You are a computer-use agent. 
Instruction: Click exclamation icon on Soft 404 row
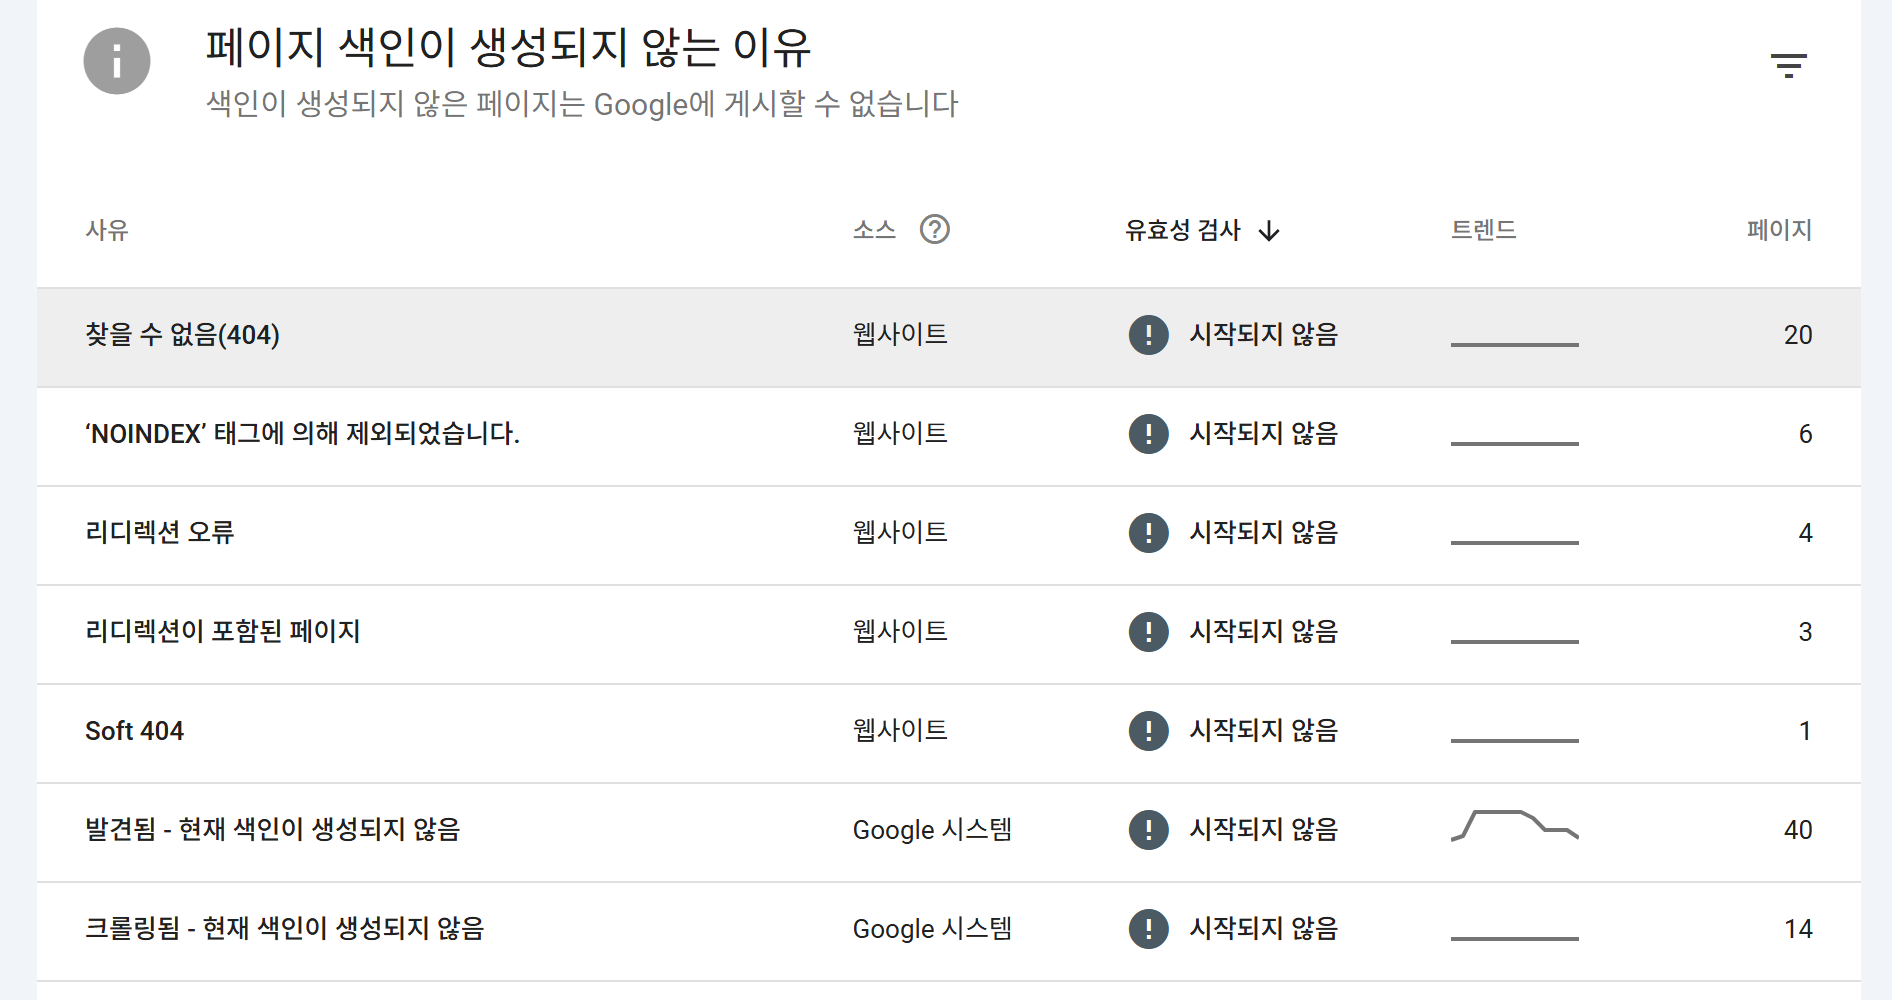click(x=1148, y=731)
